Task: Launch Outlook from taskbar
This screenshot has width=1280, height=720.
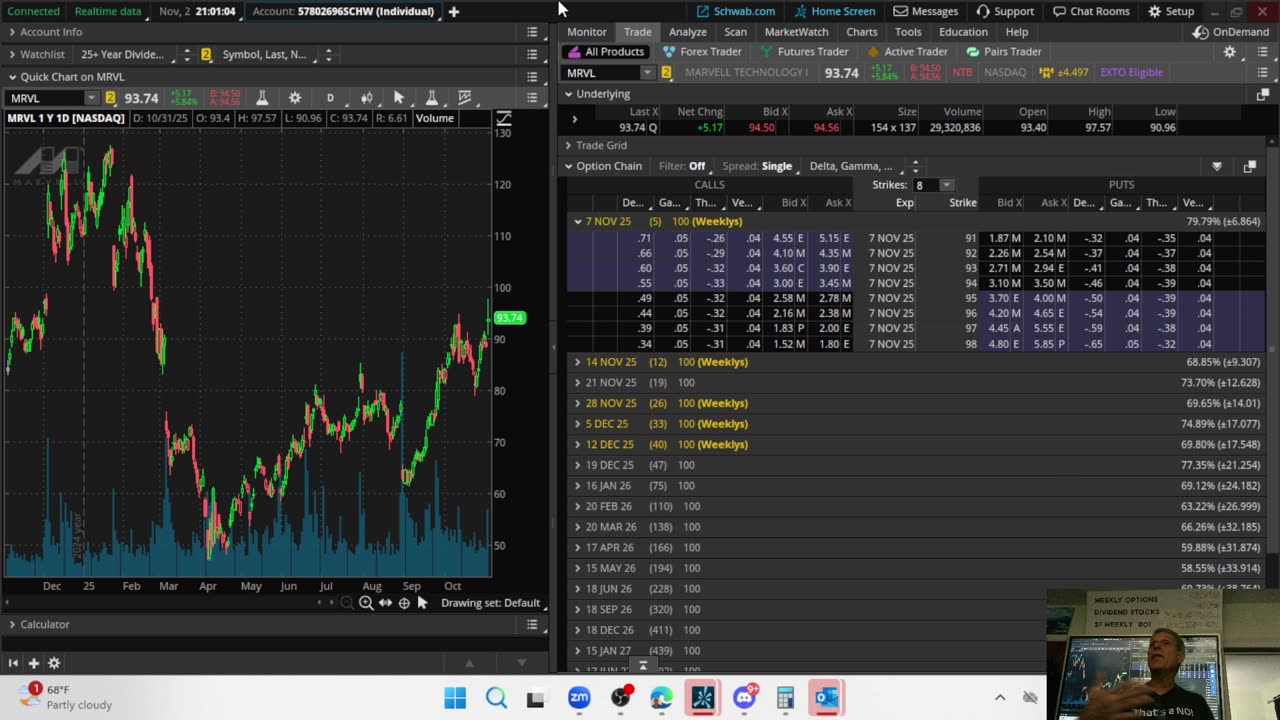Action: (826, 698)
